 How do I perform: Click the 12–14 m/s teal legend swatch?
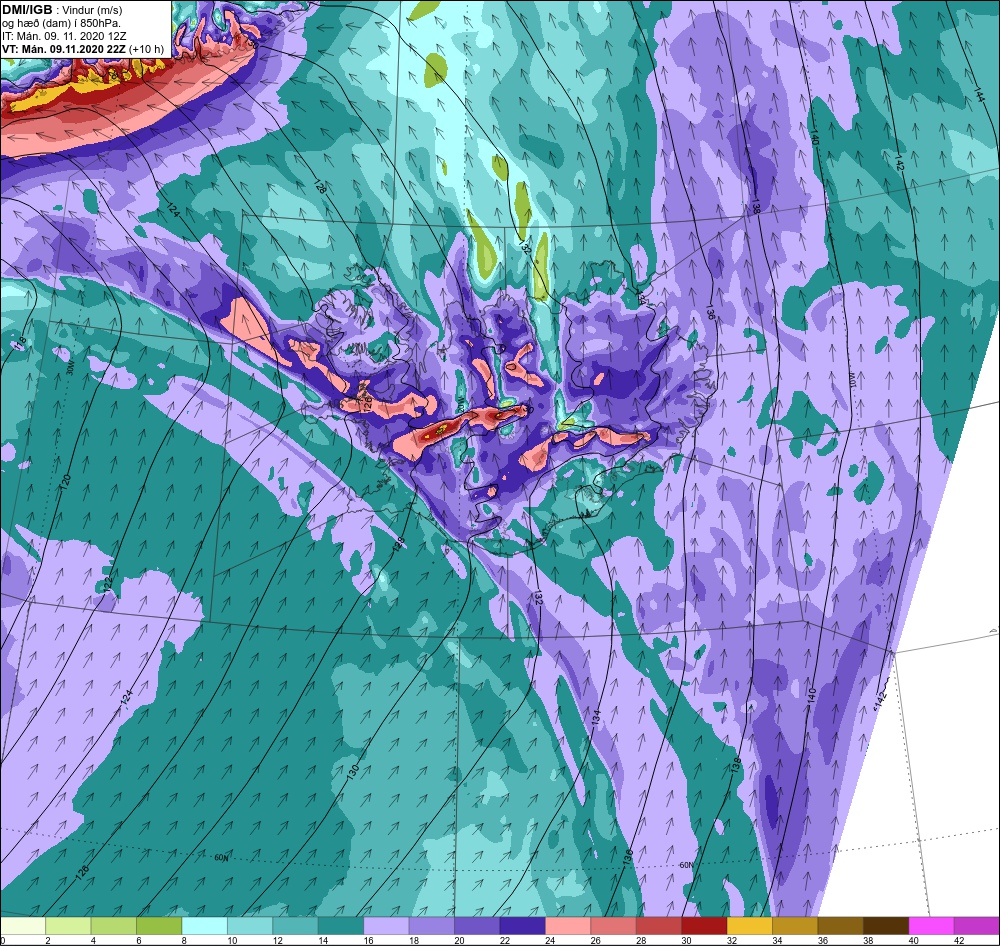pyautogui.click(x=295, y=926)
